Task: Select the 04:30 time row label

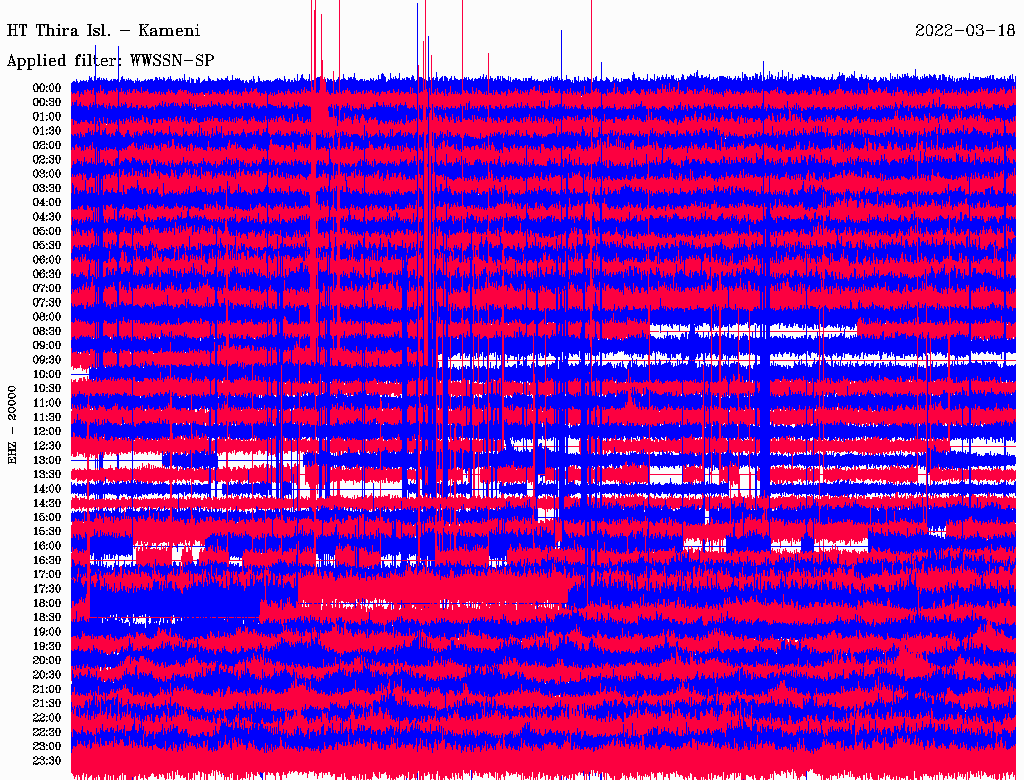Action: [47, 217]
